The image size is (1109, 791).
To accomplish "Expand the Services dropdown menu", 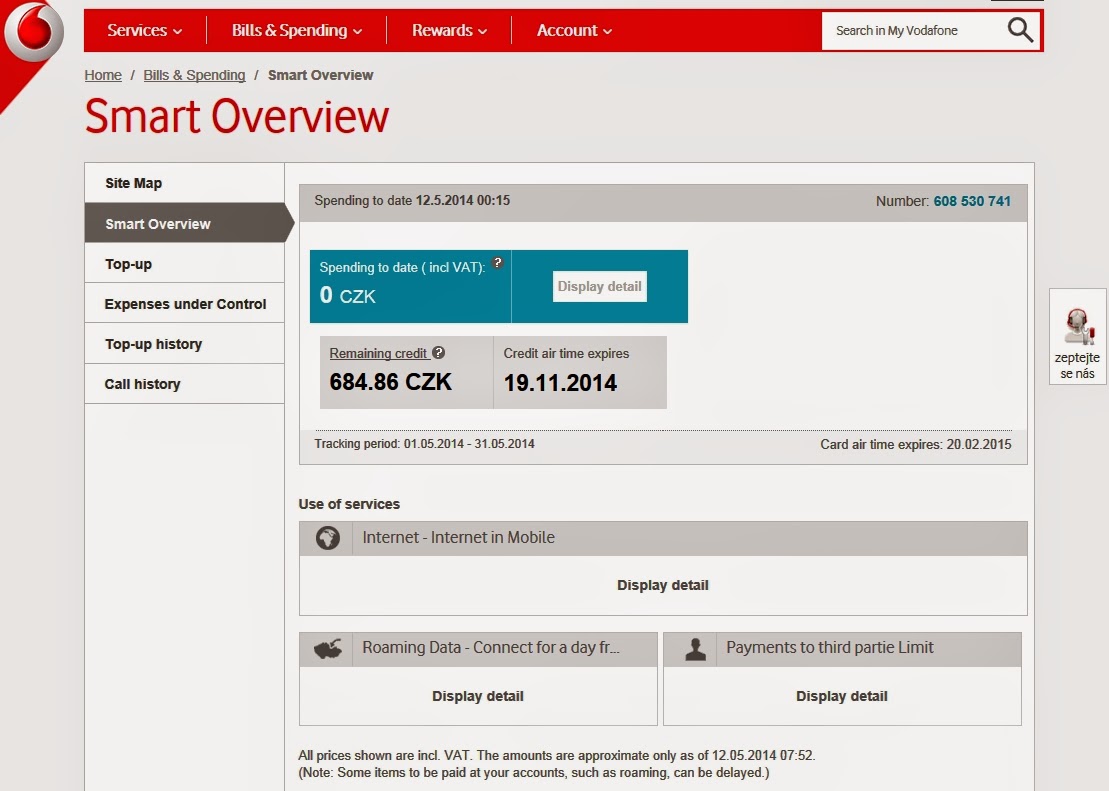I will [144, 30].
